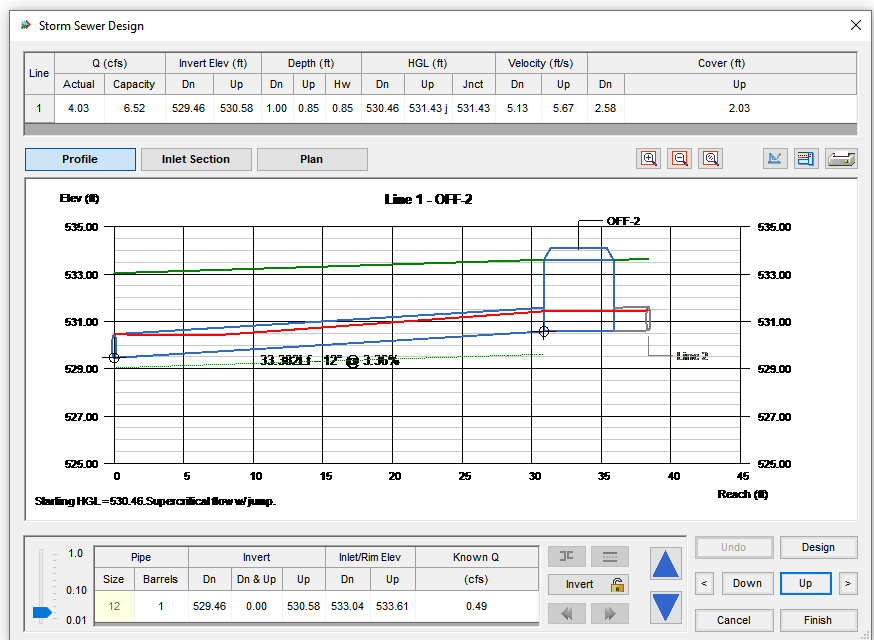Switch to the Inlet Section tab

pos(196,159)
